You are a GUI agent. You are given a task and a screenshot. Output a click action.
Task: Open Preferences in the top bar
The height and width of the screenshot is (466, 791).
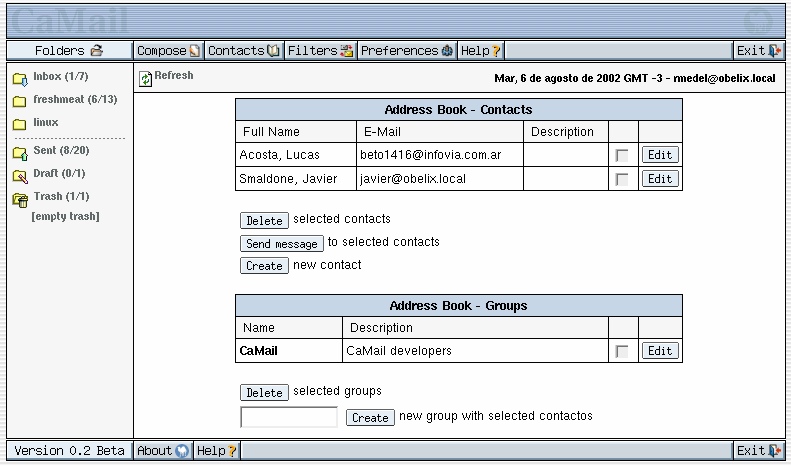click(406, 51)
